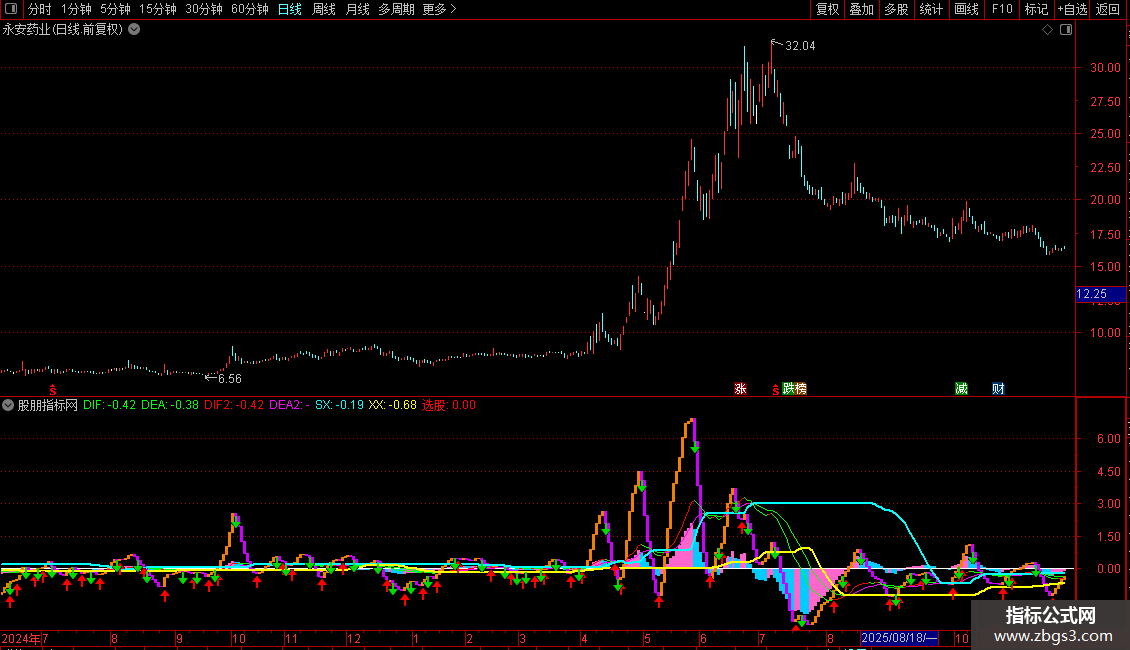The image size is (1130, 650).
Task: Open the 画线 drawing tools
Action: (x=966, y=9)
